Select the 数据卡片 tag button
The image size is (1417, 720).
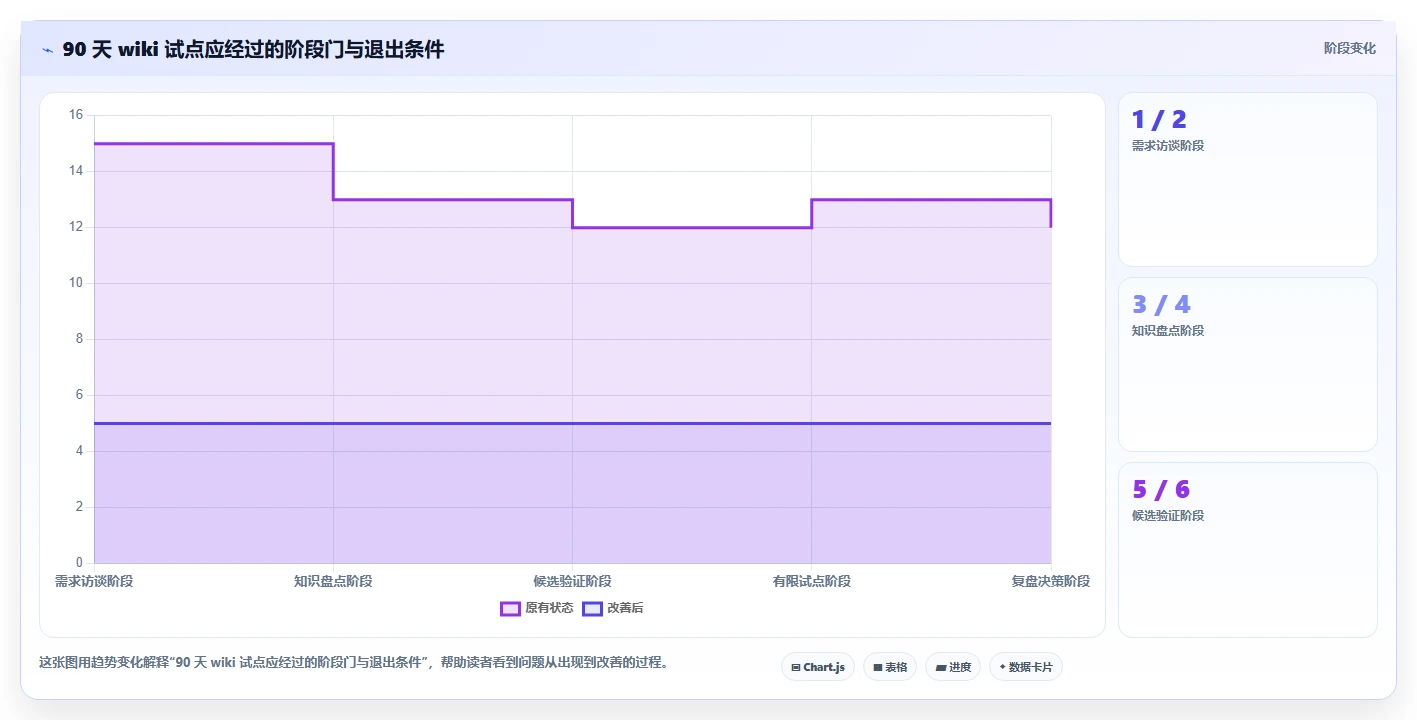[x=1026, y=667]
